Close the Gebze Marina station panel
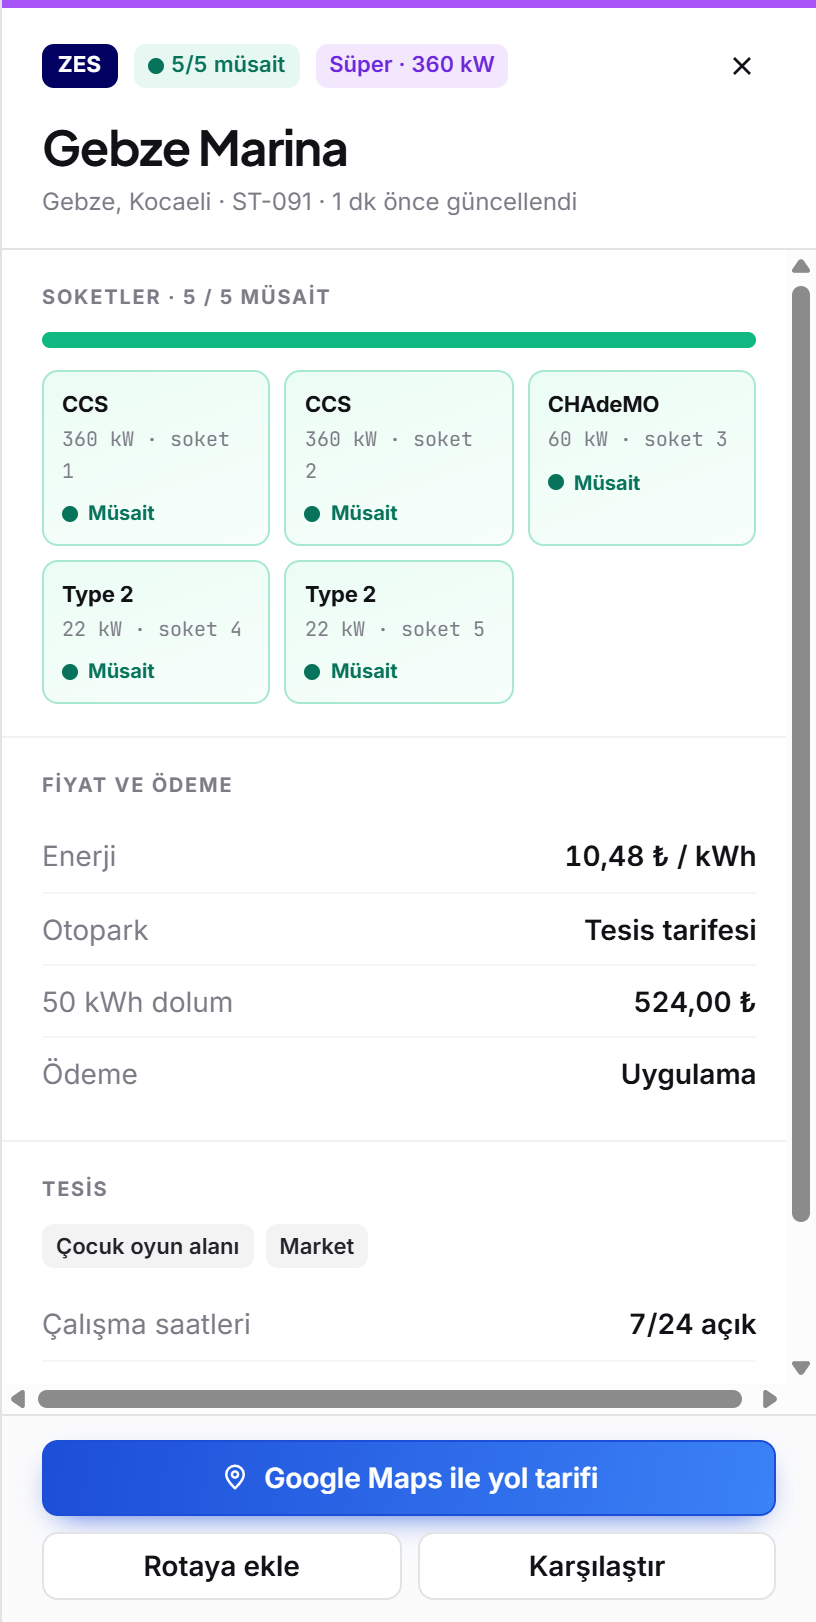This screenshot has height=1622, width=816. [x=741, y=66]
